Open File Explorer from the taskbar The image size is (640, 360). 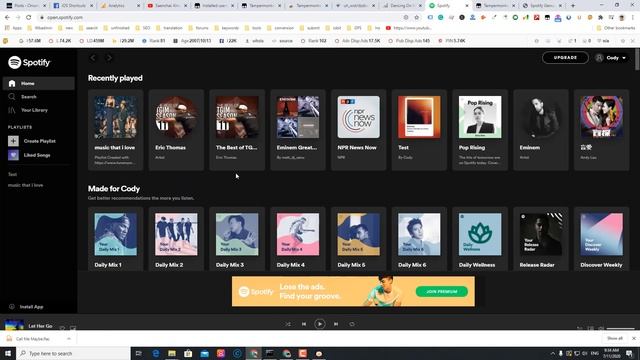pyautogui.click(x=172, y=353)
